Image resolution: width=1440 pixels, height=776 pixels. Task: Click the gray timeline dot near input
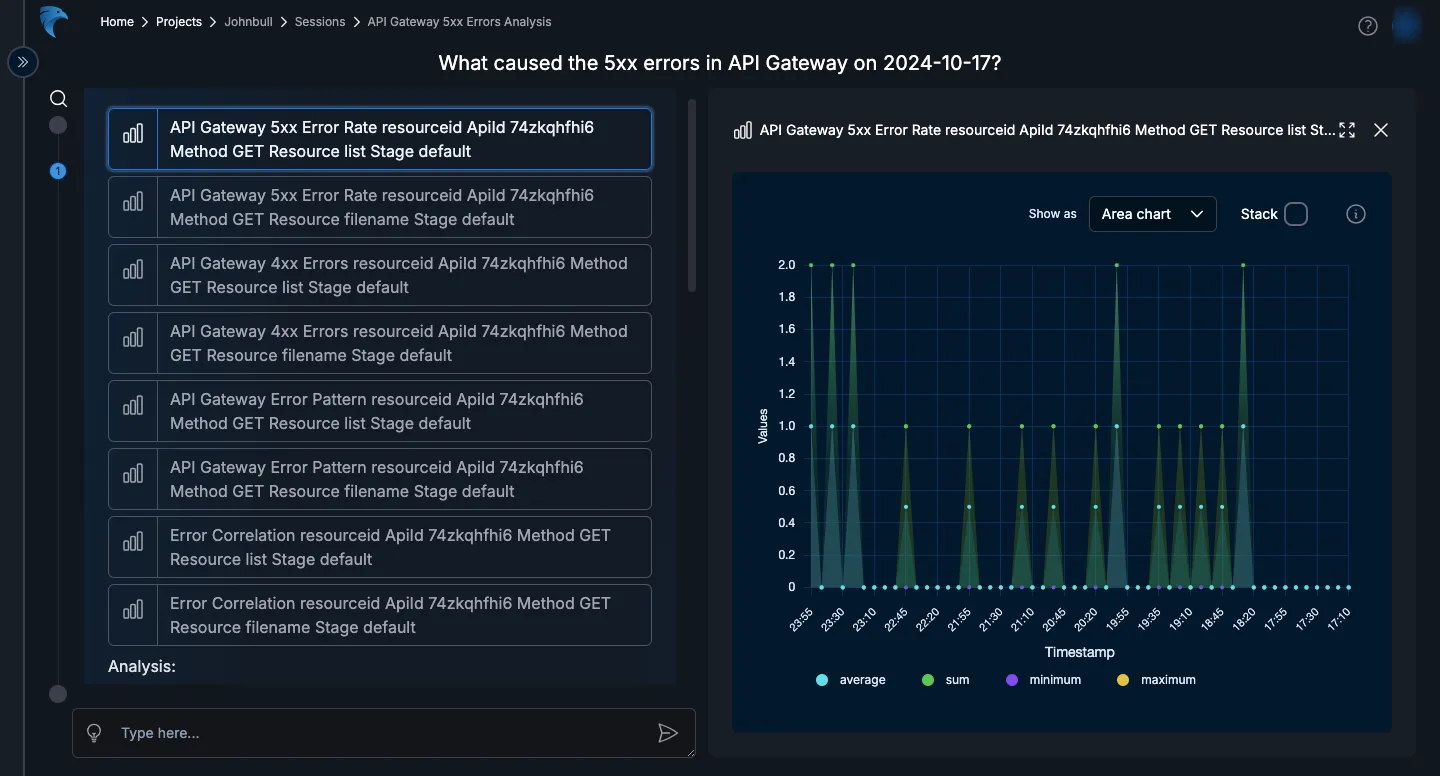58,694
